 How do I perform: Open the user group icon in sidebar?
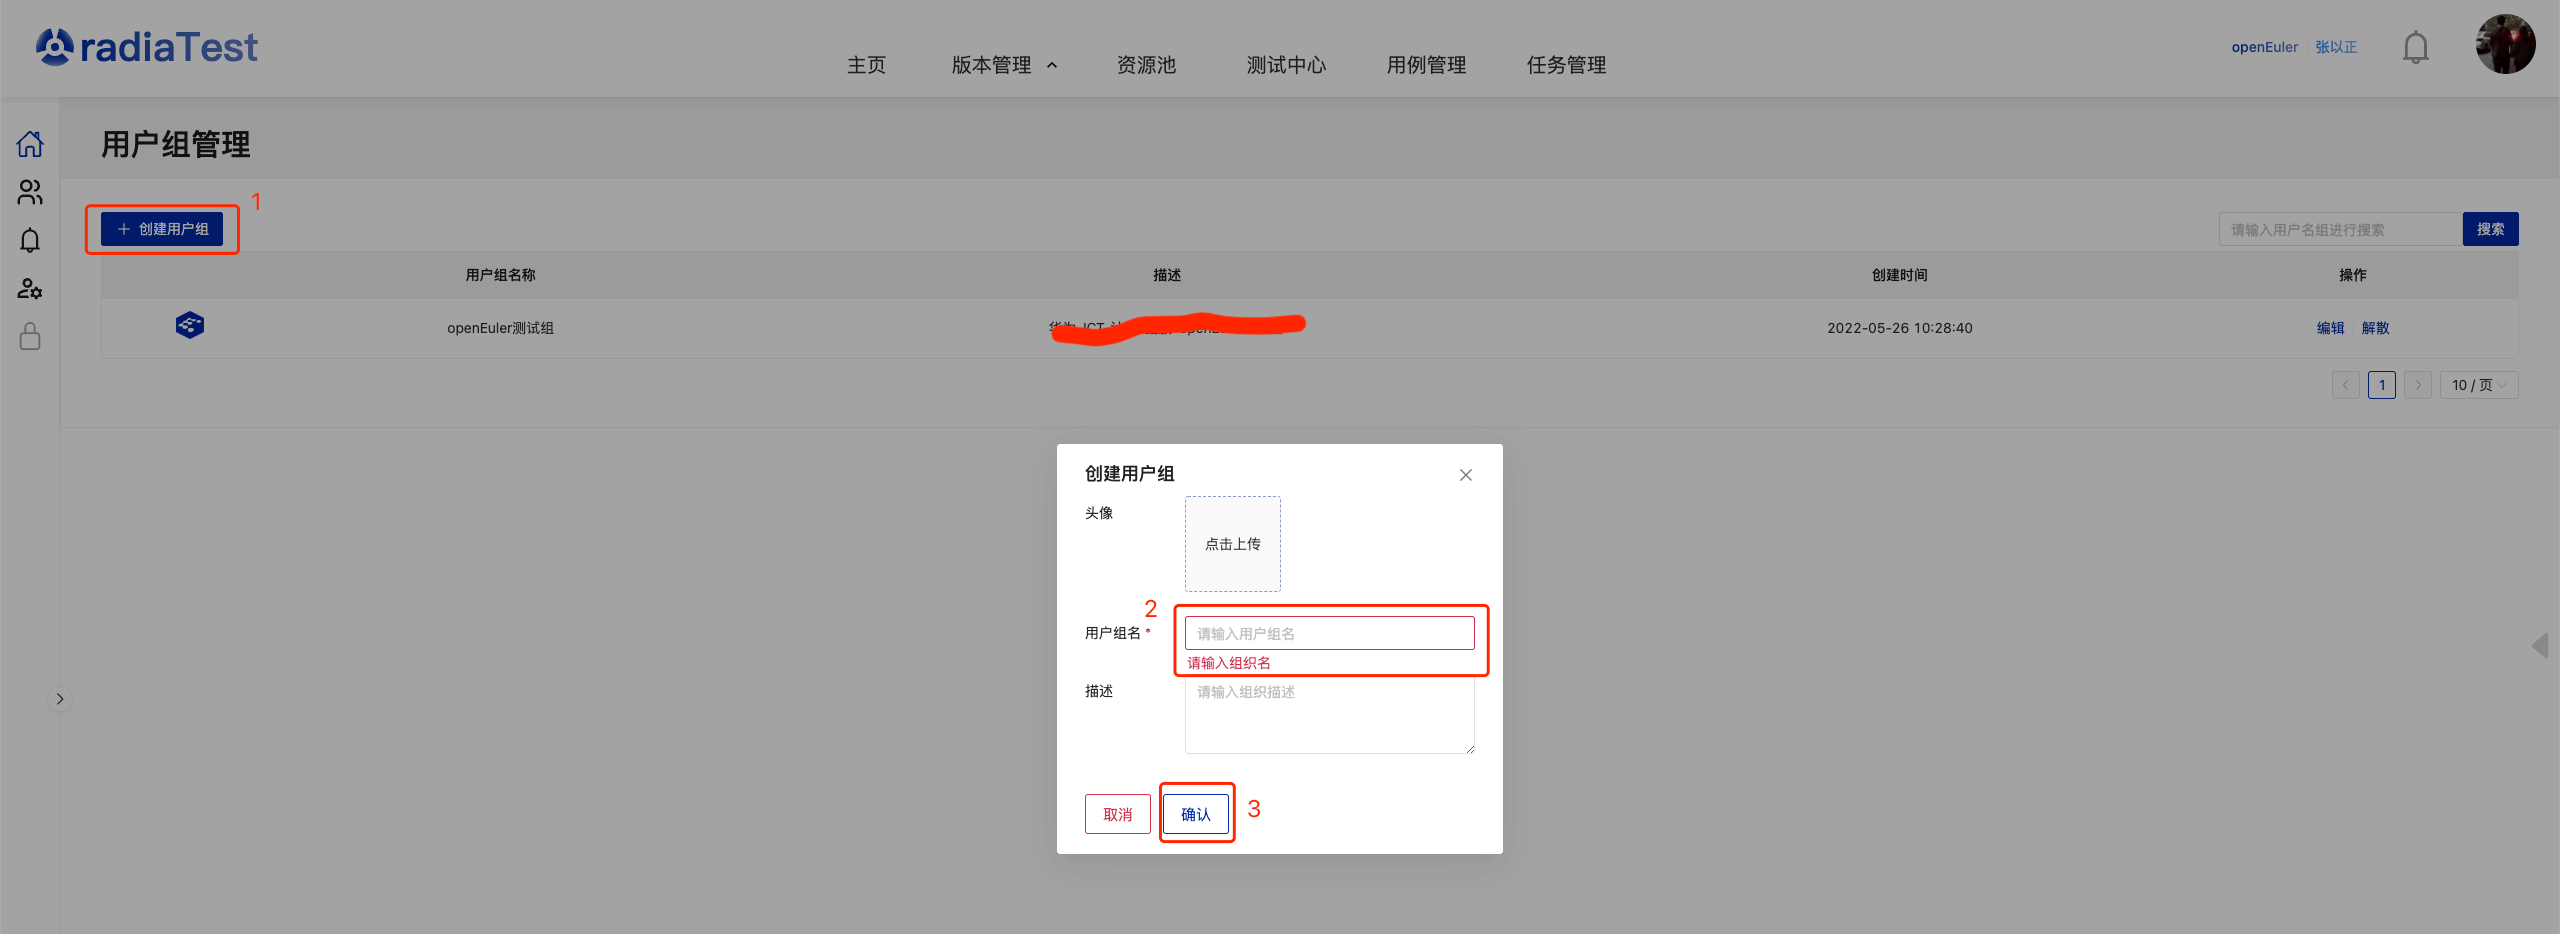click(x=30, y=192)
